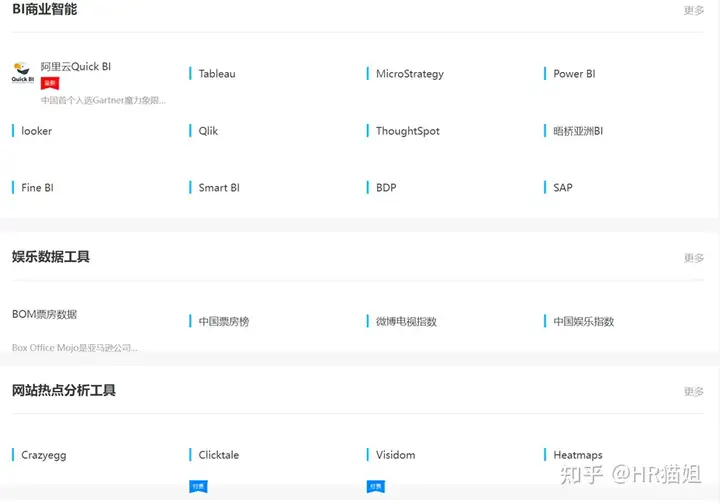
Task: Click the blue badge under Clicktale
Action: click(x=198, y=486)
